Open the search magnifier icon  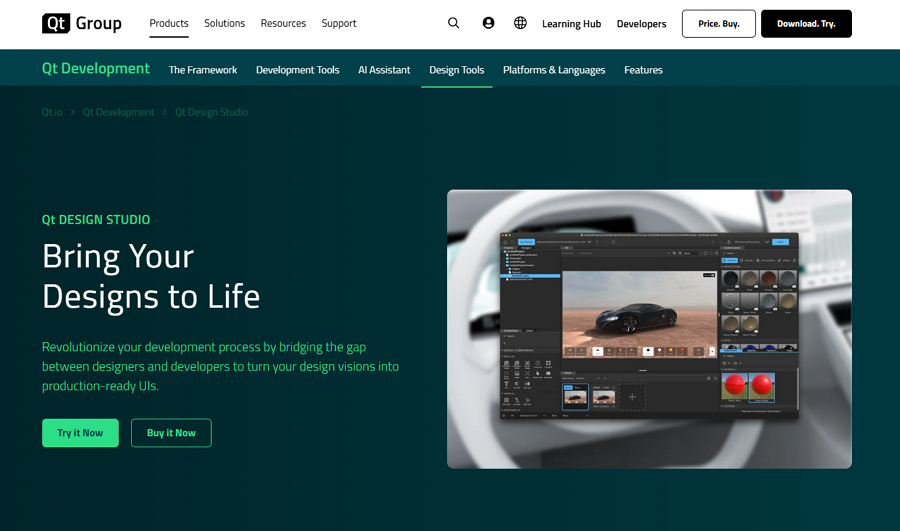[454, 23]
